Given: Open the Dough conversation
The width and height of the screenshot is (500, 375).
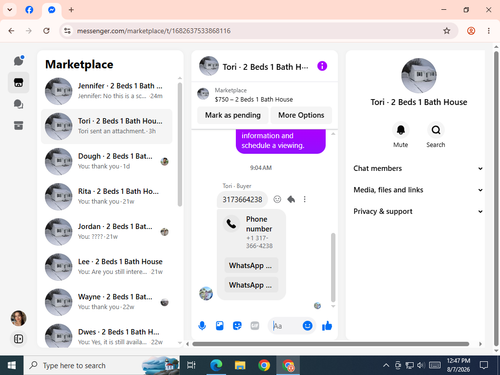Looking at the screenshot, I should [107, 161].
